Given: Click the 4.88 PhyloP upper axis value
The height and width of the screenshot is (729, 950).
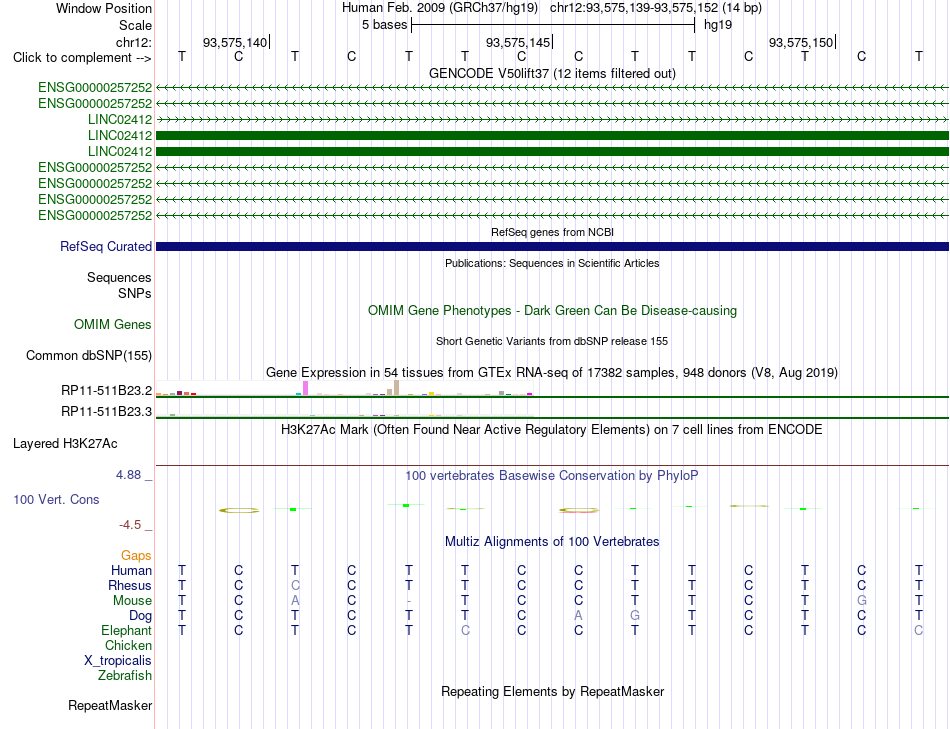Looking at the screenshot, I should [128, 474].
